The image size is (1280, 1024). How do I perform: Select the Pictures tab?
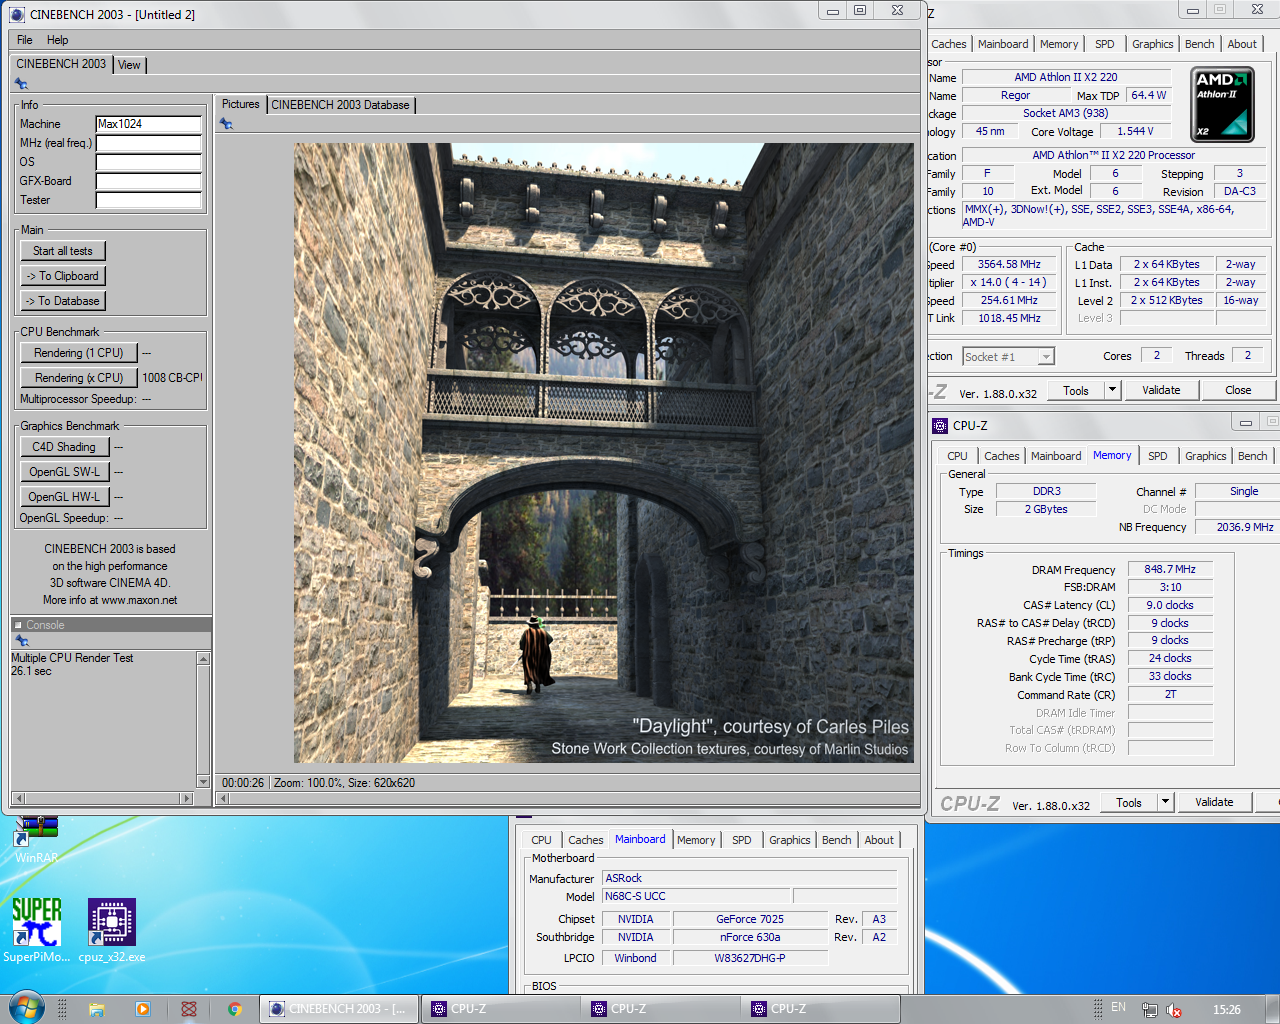pos(240,104)
